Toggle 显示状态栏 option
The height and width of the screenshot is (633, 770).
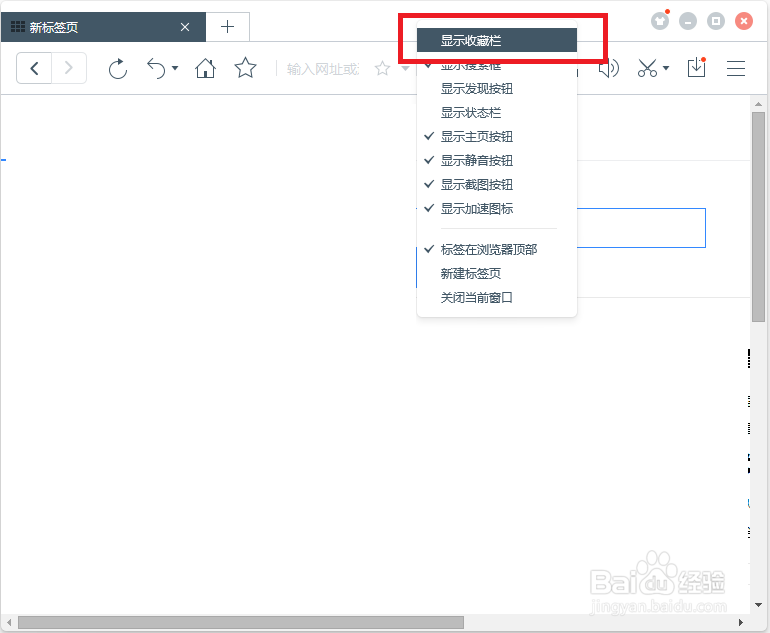(496, 112)
